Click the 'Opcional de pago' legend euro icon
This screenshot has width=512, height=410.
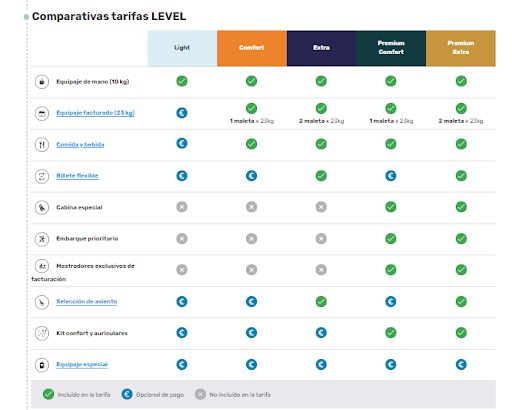click(127, 394)
